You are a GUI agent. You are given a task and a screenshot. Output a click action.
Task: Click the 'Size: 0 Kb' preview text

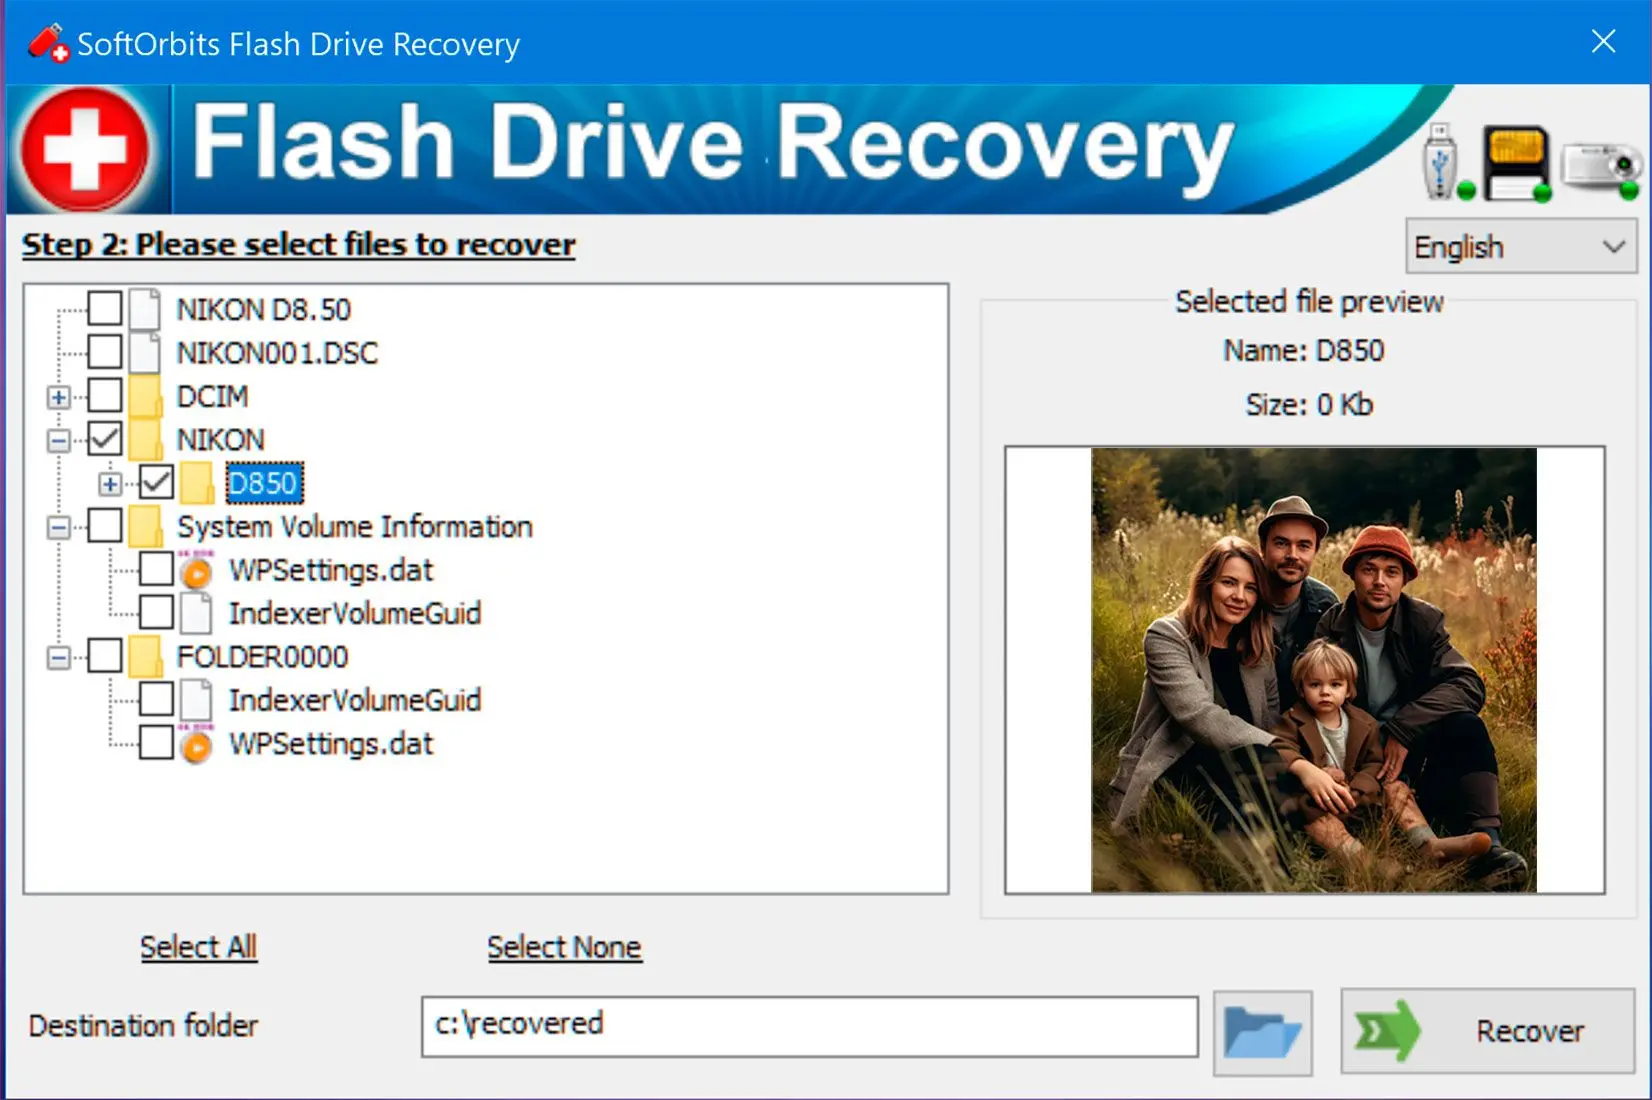coord(1309,405)
